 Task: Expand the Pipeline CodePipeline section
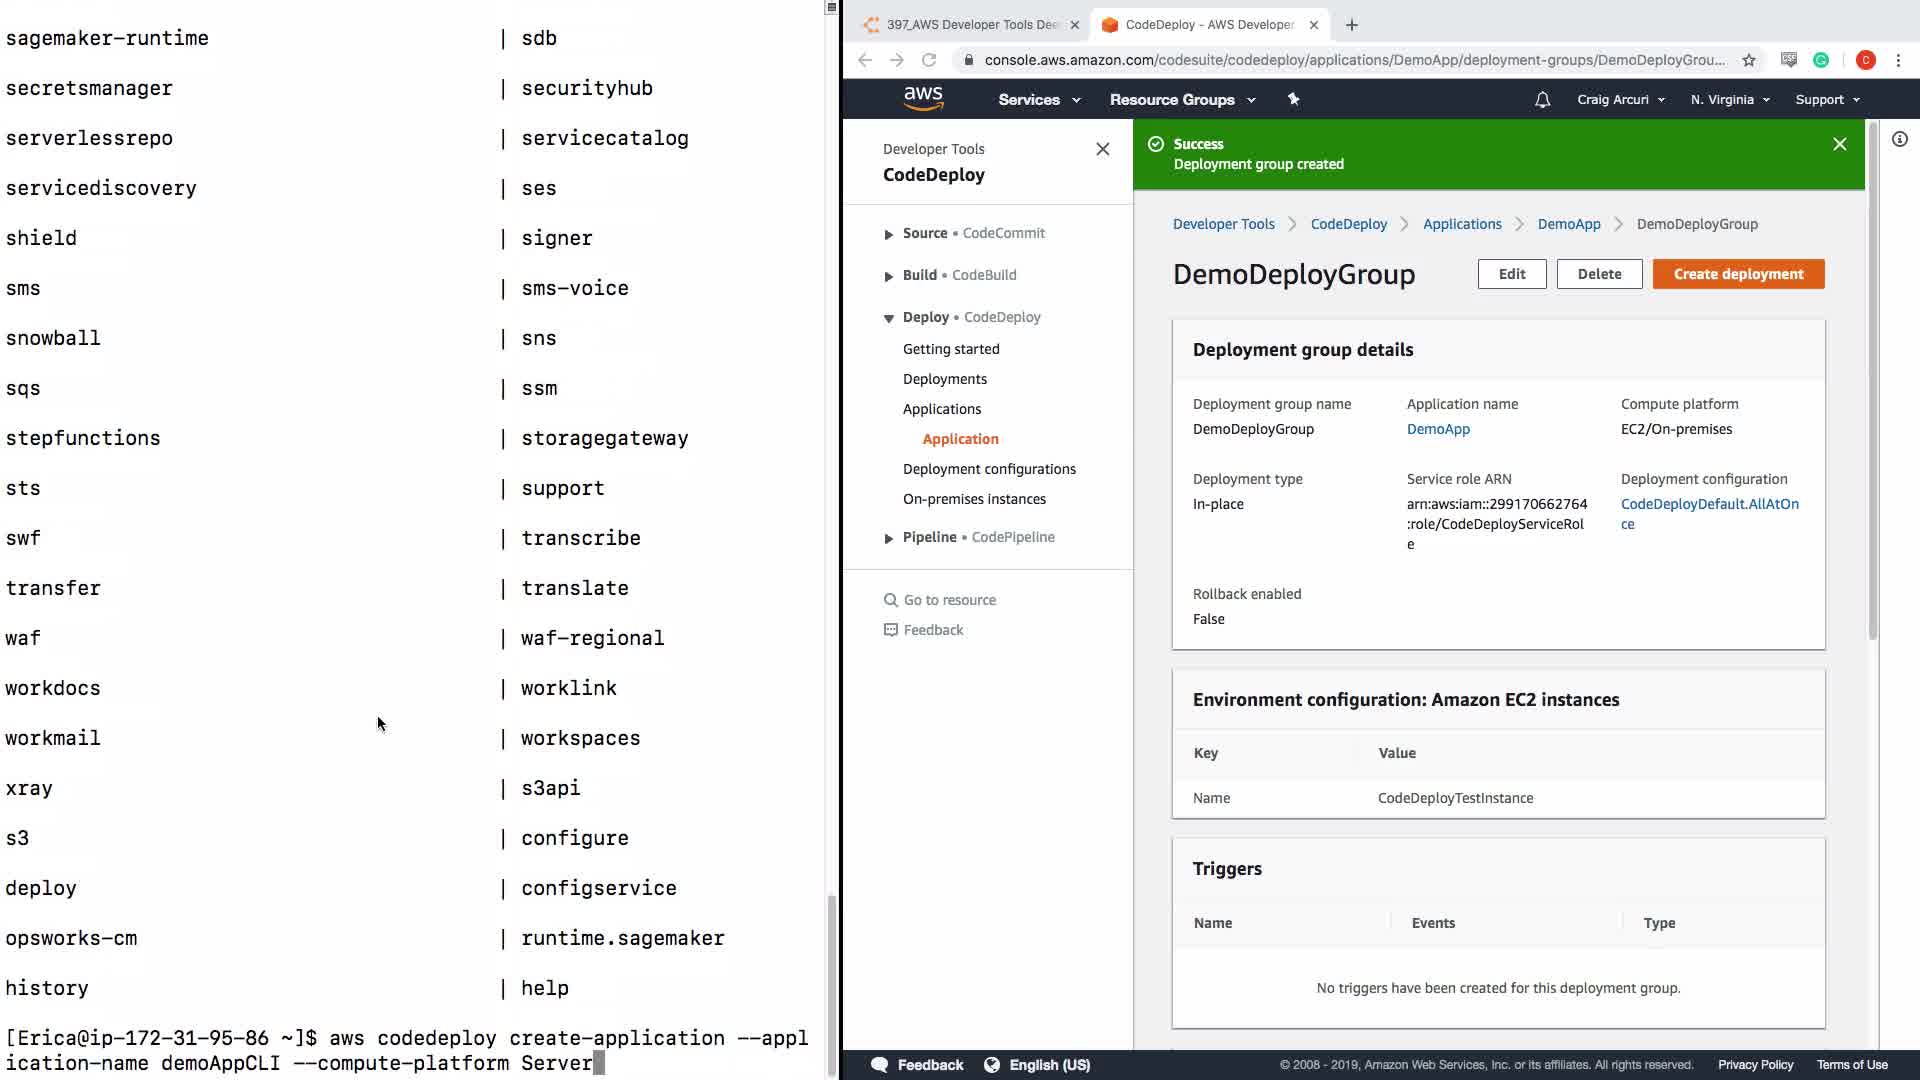click(x=888, y=538)
